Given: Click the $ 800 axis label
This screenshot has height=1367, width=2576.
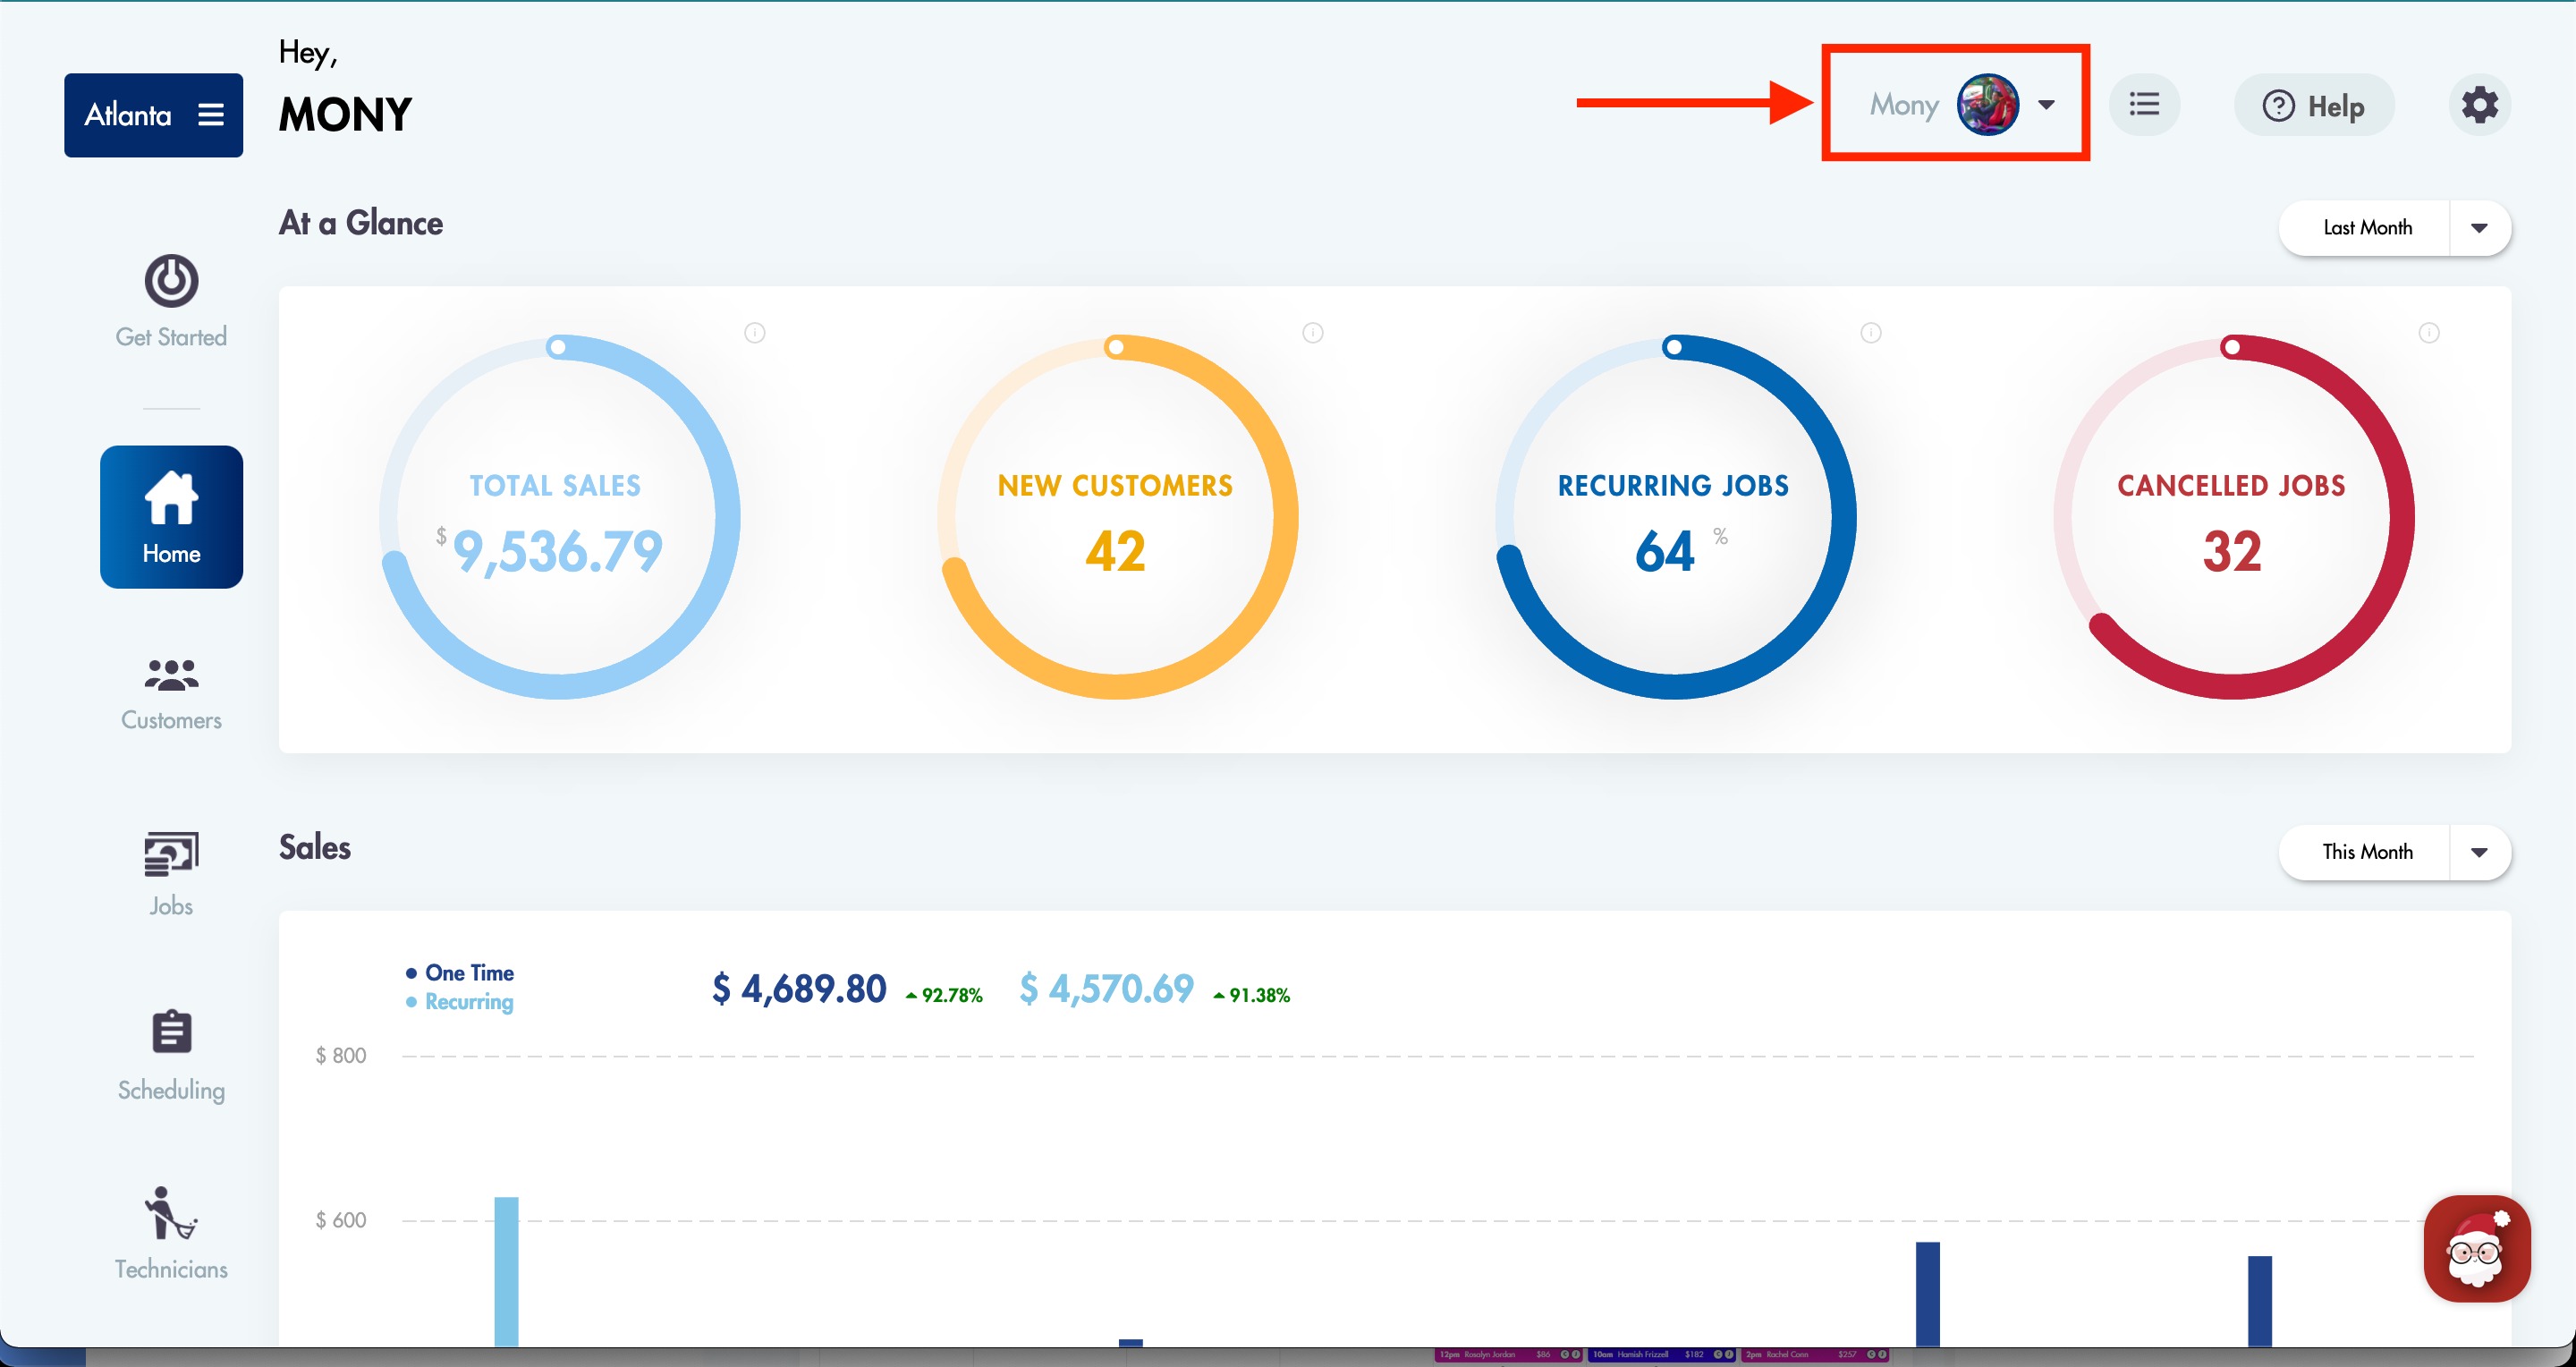Looking at the screenshot, I should tap(341, 1056).
